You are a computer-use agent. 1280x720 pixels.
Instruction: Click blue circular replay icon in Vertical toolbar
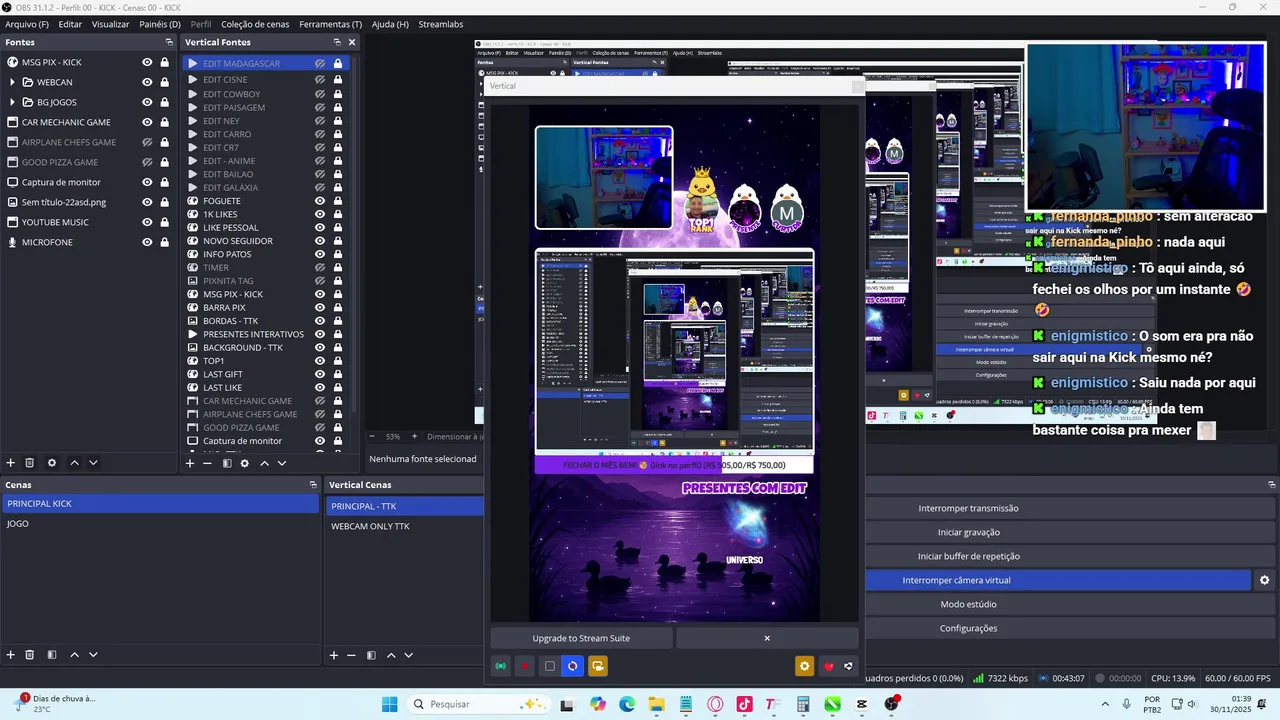(572, 666)
